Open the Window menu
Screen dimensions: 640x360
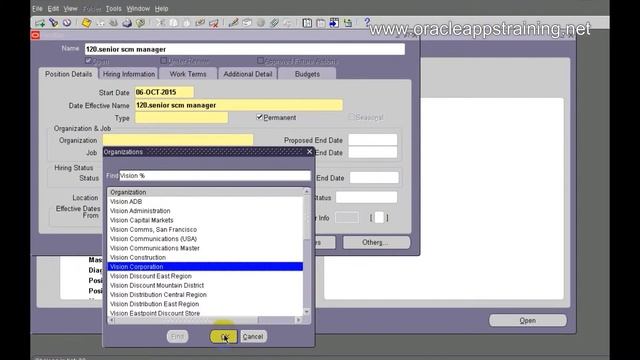click(x=138, y=9)
